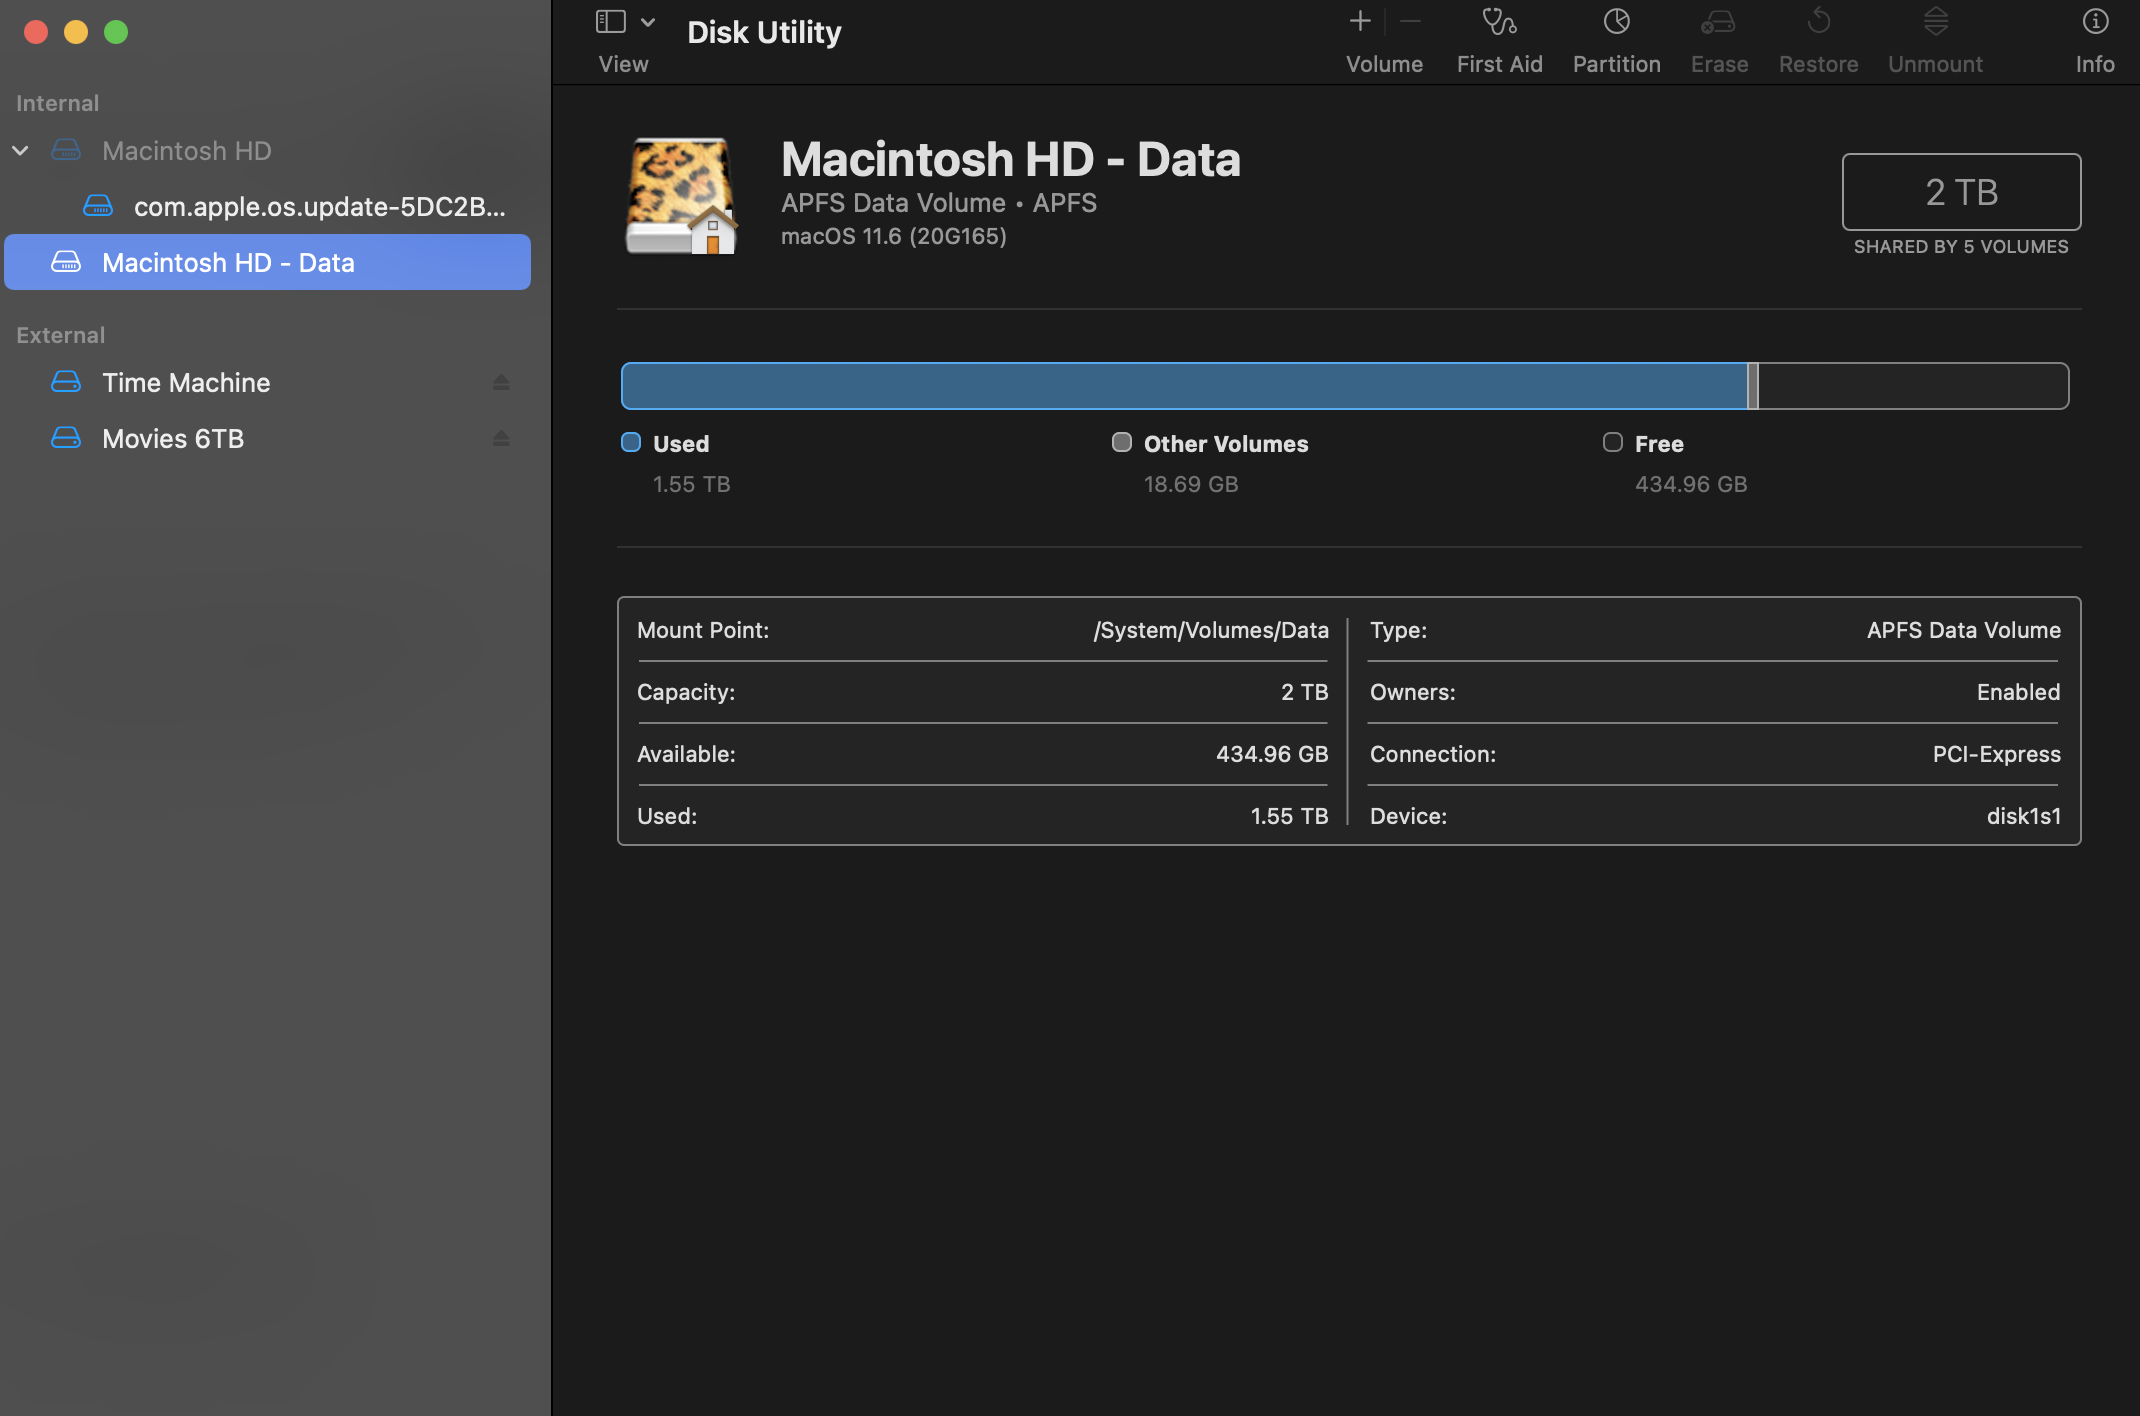Collapse the Macintosh HD tree chevron
This screenshot has width=2140, height=1416.
[20, 151]
